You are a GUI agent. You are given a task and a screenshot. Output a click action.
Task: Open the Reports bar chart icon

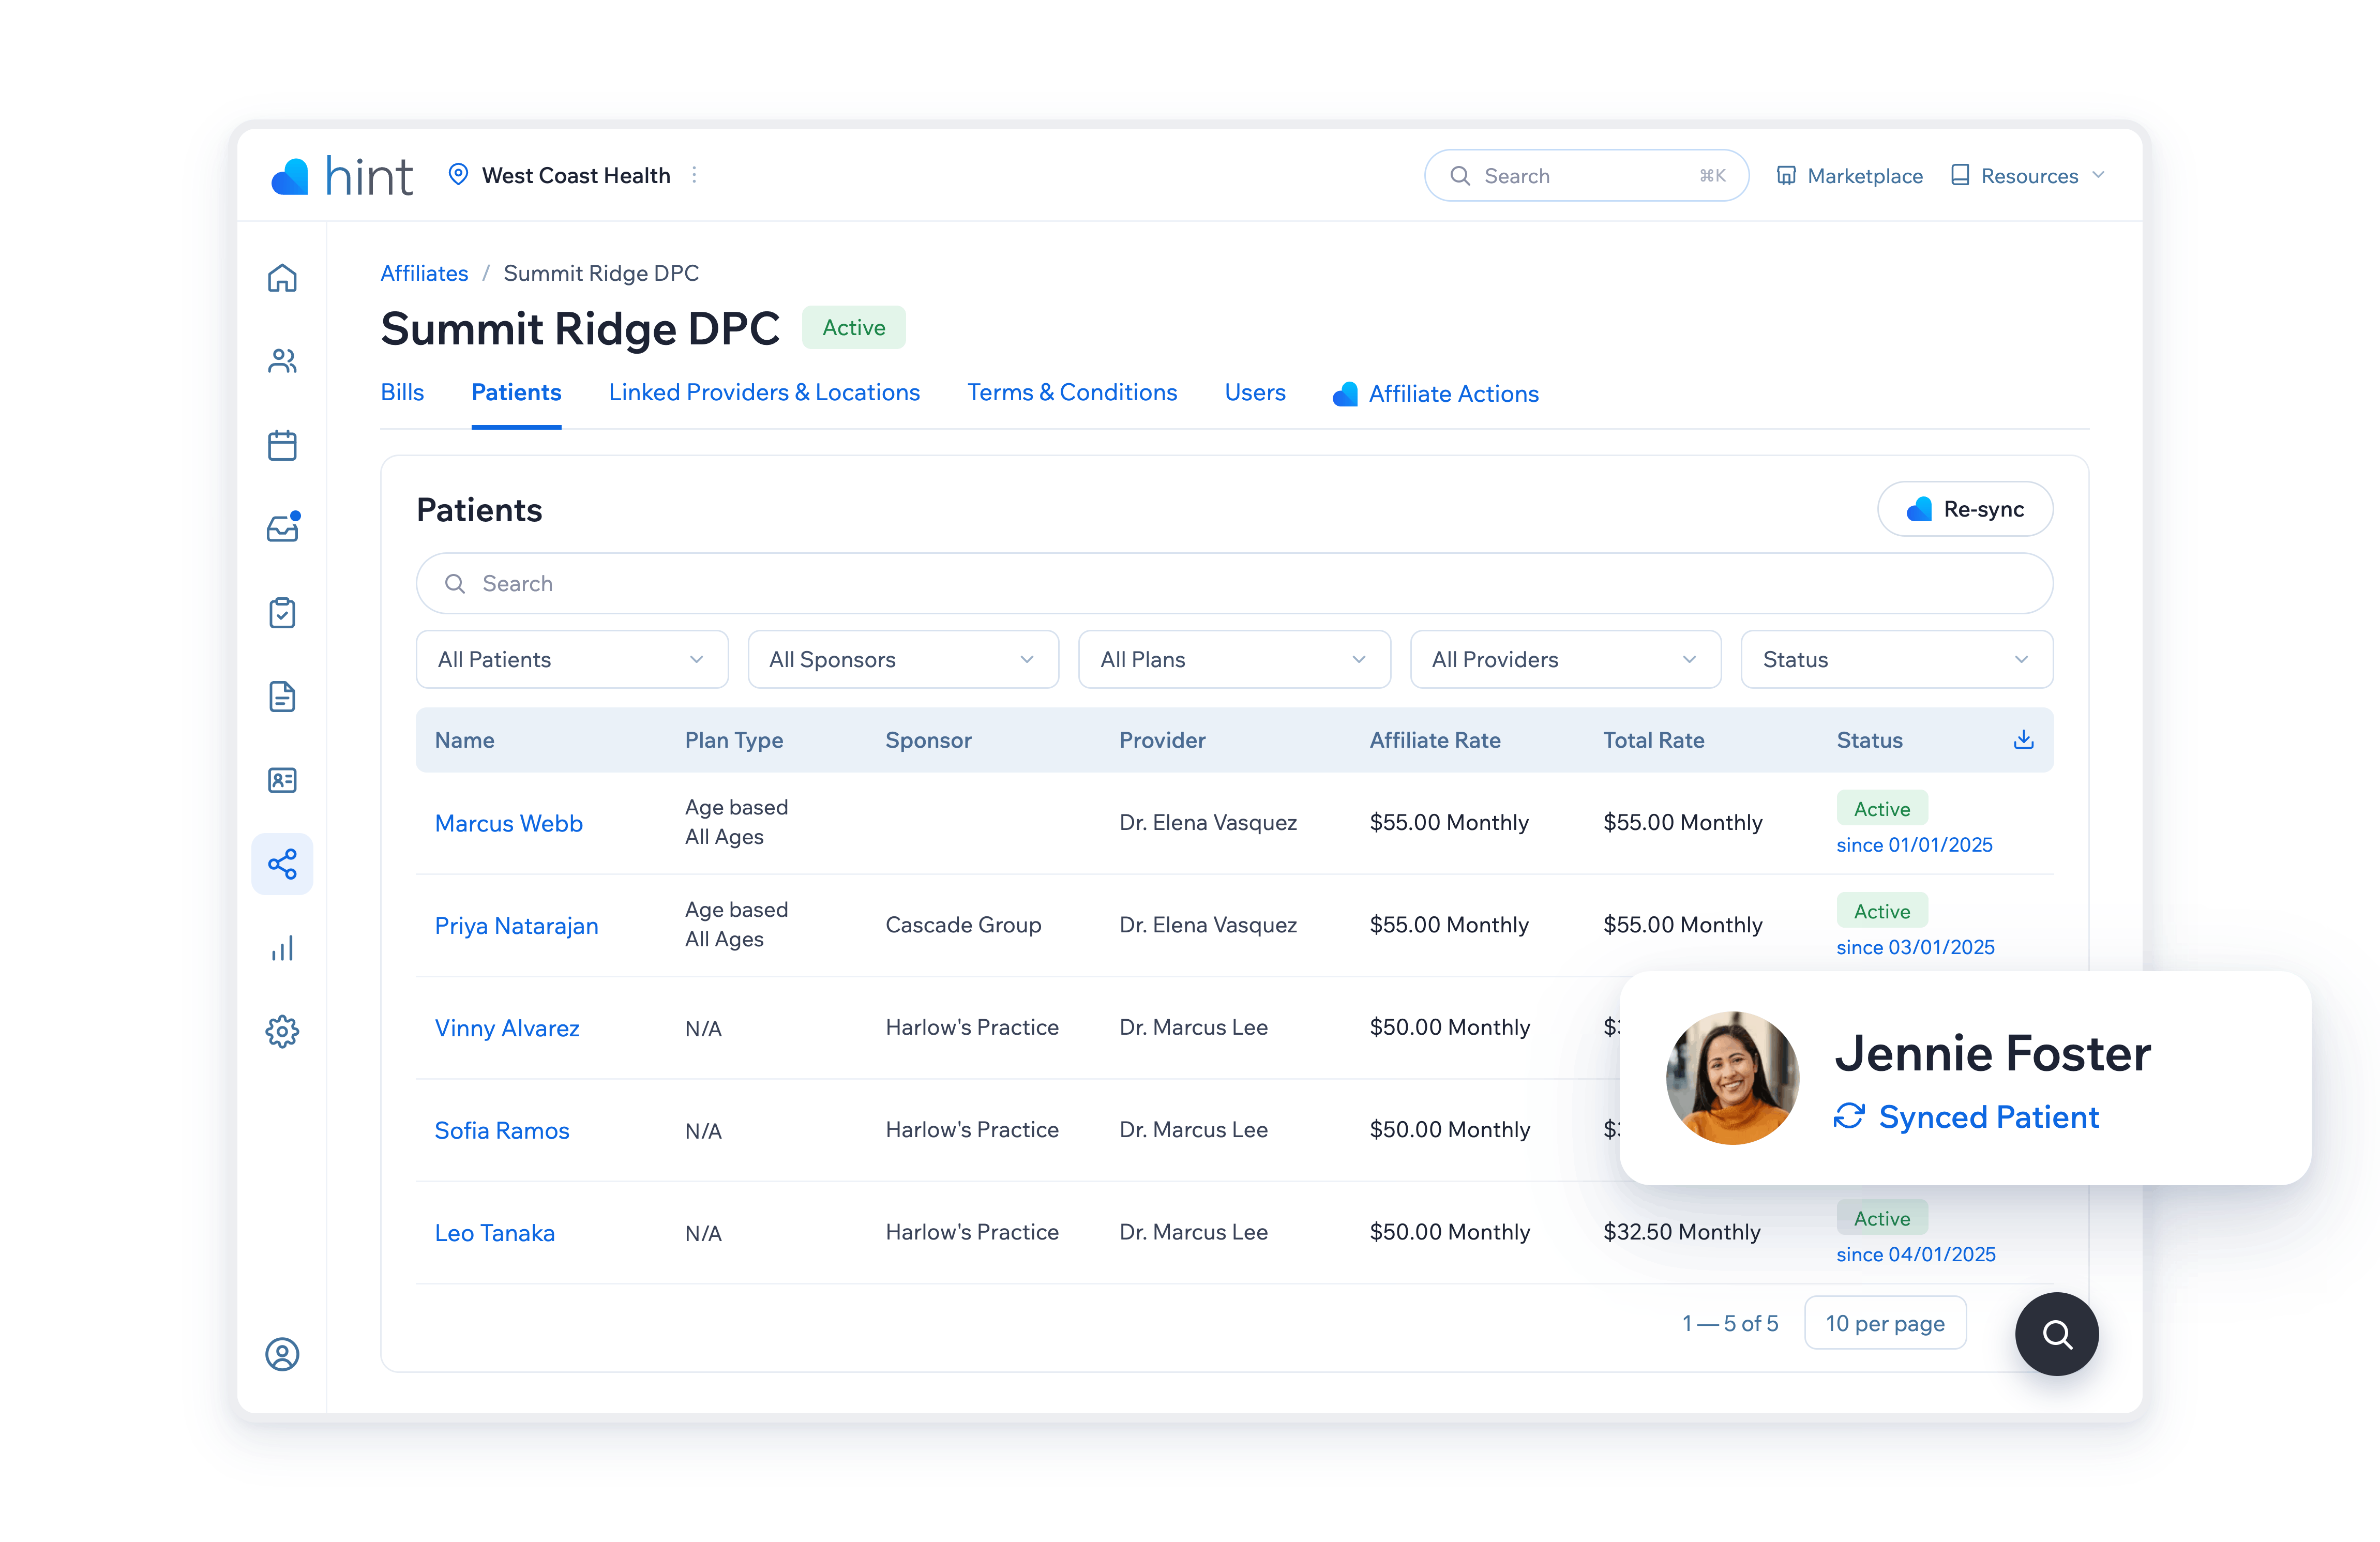tap(282, 948)
